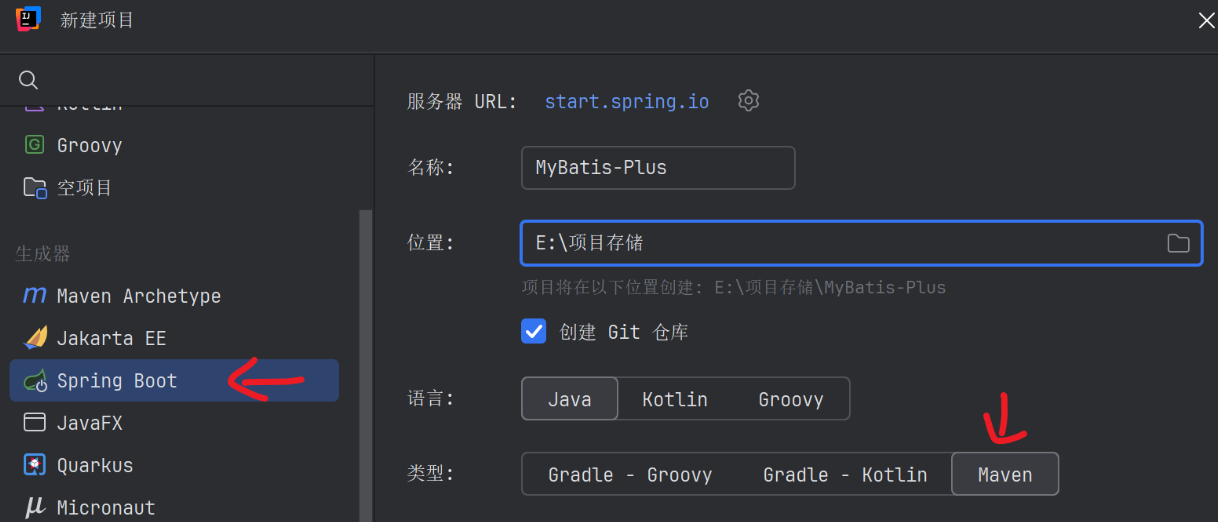1218x522 pixels.
Task: Toggle the 创建 Git 仓库 checkbox
Action: tap(534, 331)
